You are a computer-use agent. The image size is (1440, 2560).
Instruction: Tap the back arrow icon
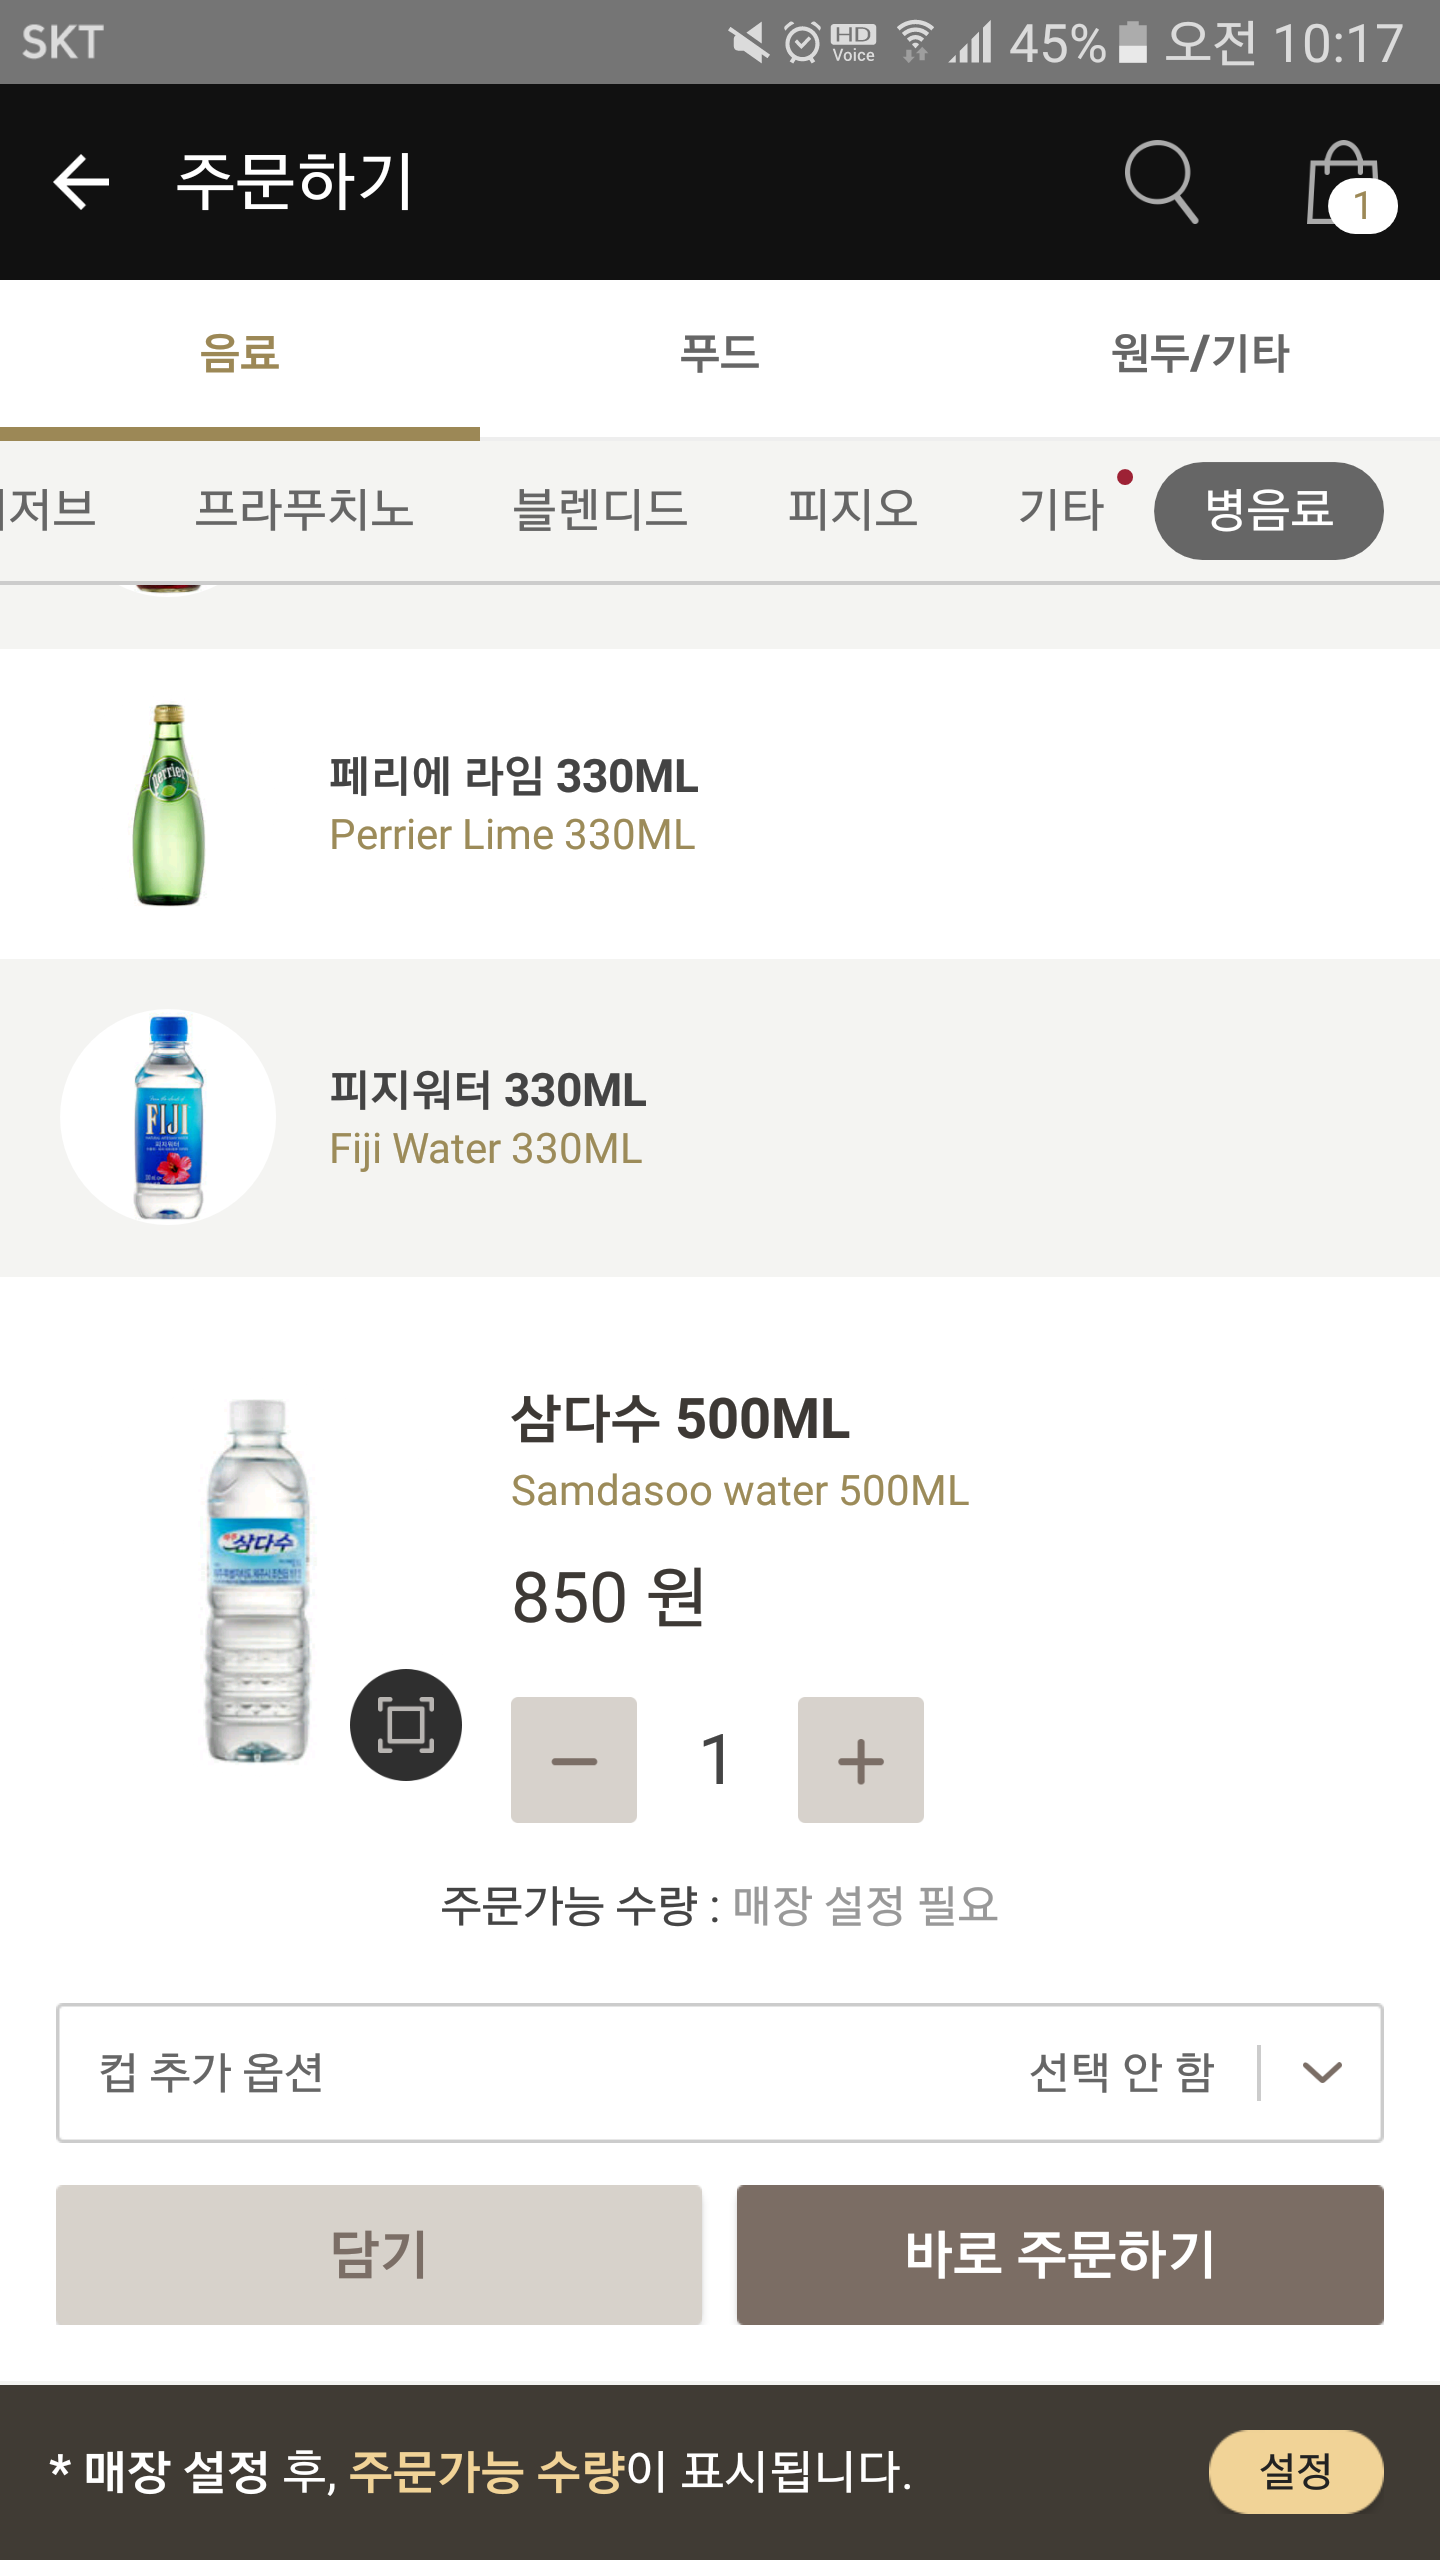tap(81, 182)
